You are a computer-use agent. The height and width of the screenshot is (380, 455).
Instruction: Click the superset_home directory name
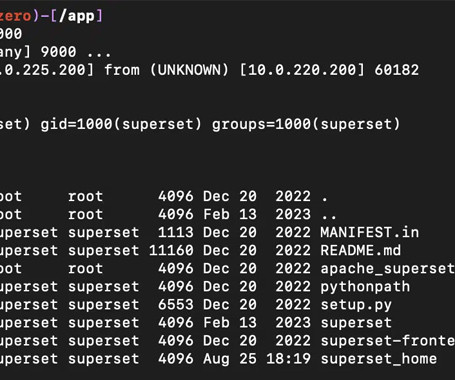379,359
